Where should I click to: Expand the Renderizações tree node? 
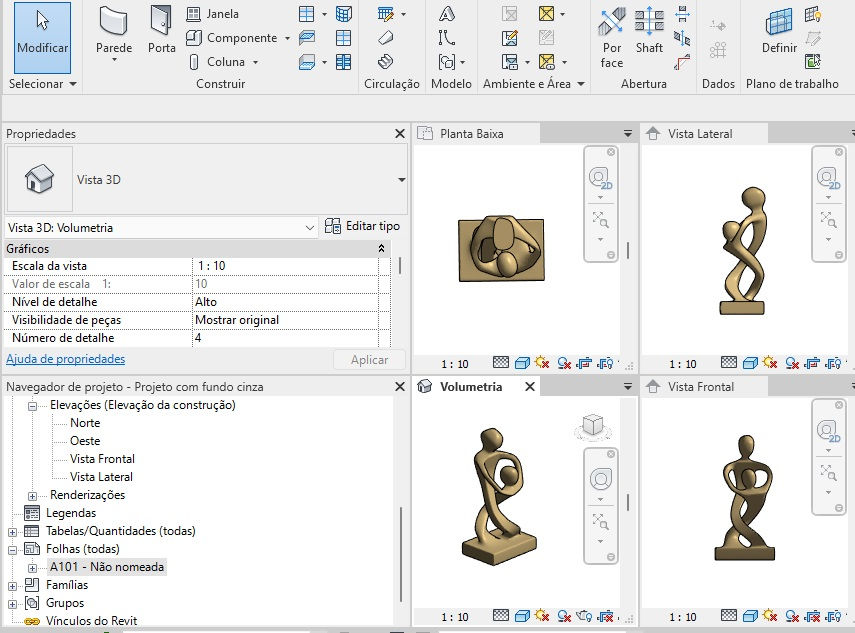point(32,496)
